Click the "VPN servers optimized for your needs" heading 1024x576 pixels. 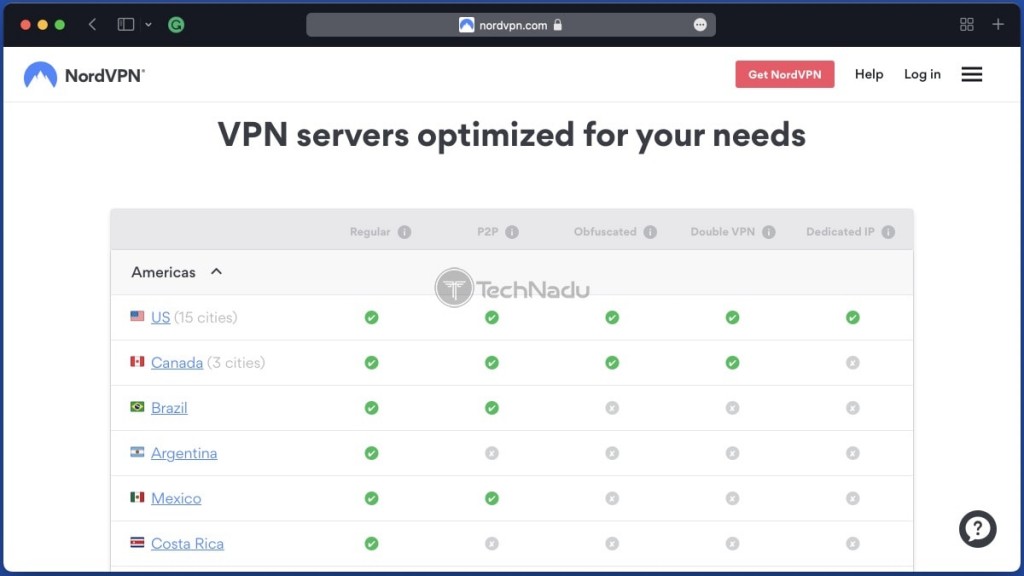[x=511, y=135]
